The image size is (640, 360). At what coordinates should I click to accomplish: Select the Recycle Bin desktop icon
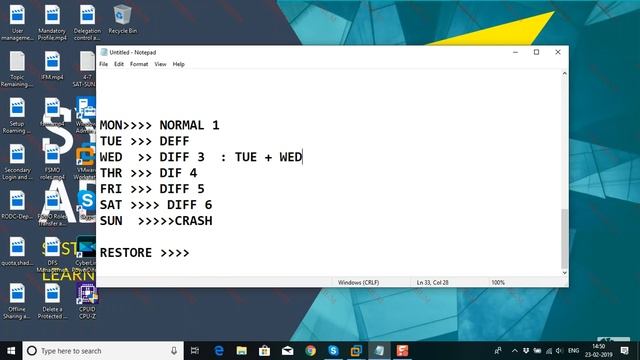[122, 19]
